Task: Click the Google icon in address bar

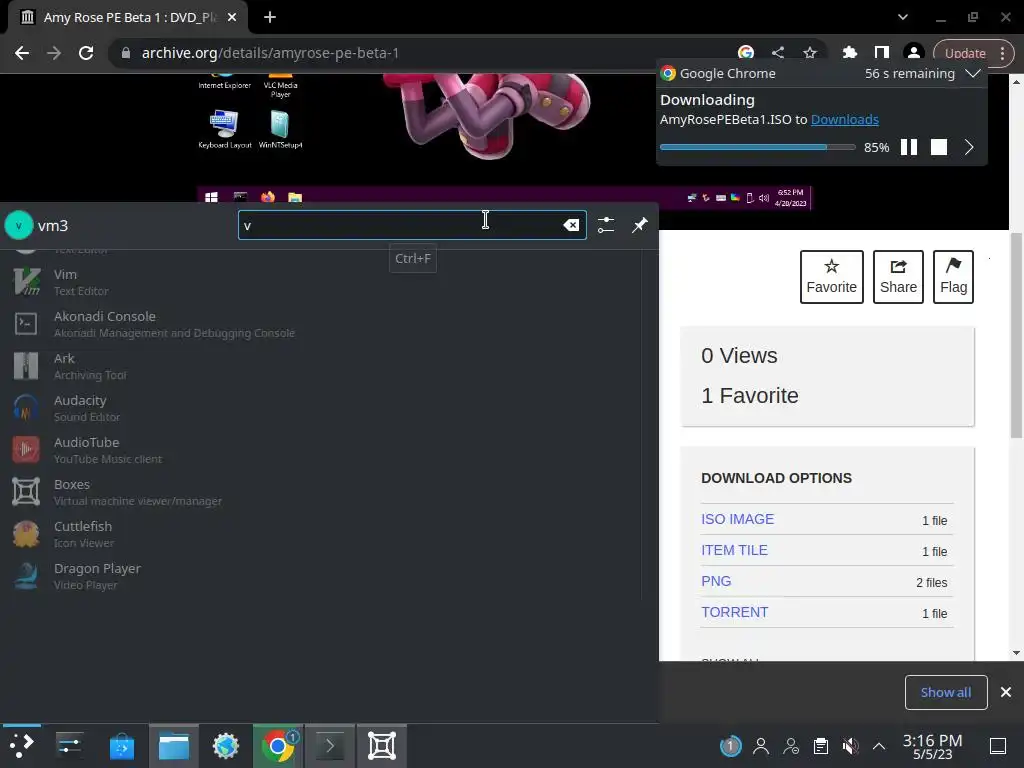Action: tap(746, 53)
